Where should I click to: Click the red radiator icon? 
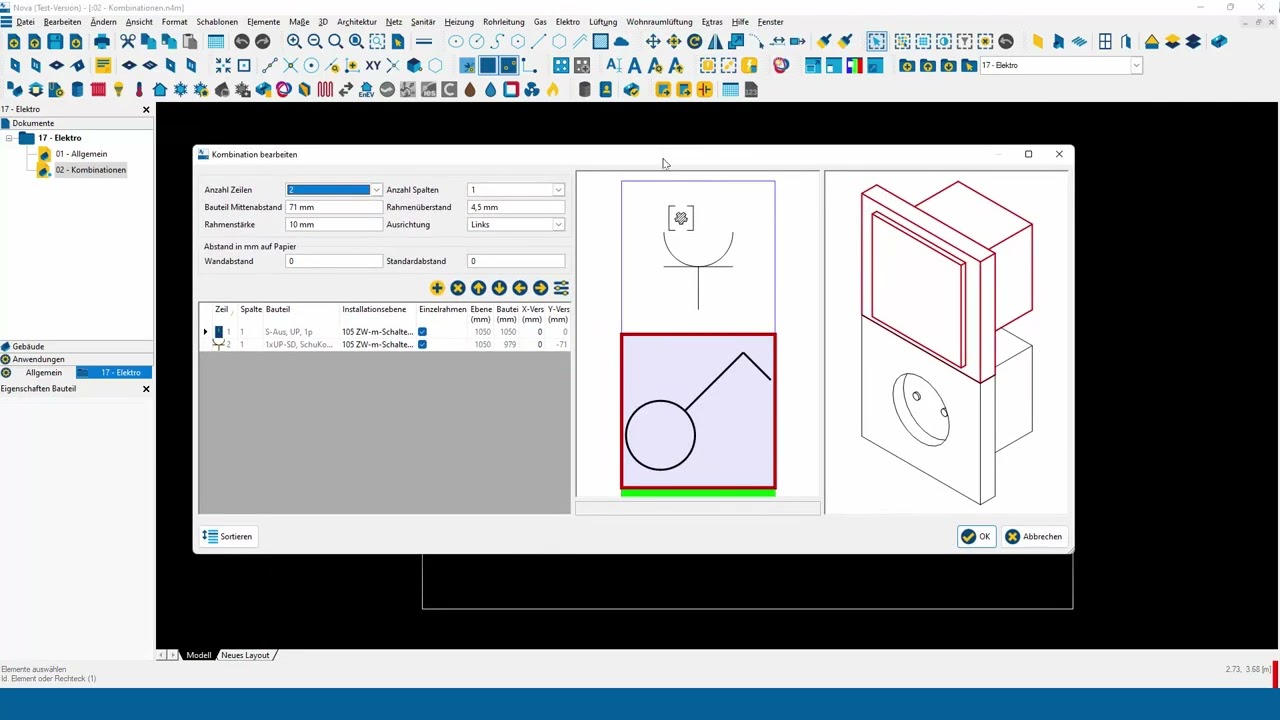click(x=98, y=89)
